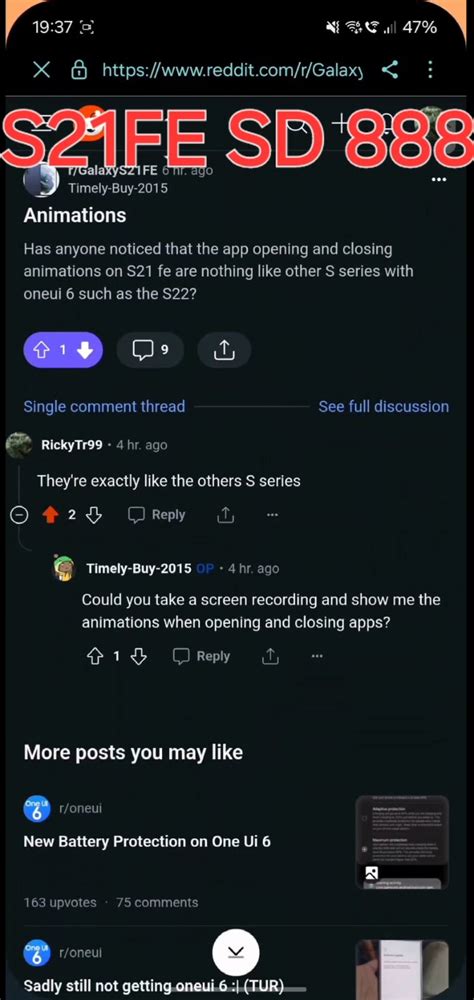The width and height of the screenshot is (474, 1000).
Task: Downvote RickyTr99's comment
Action: [x=94, y=515]
